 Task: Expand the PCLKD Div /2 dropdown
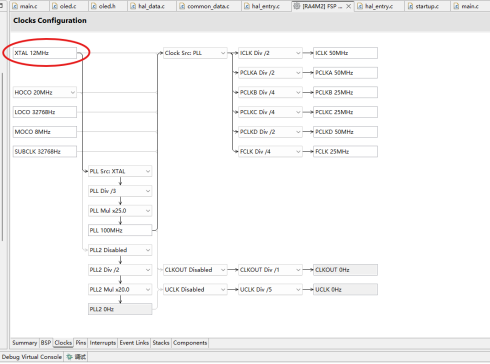270,132
